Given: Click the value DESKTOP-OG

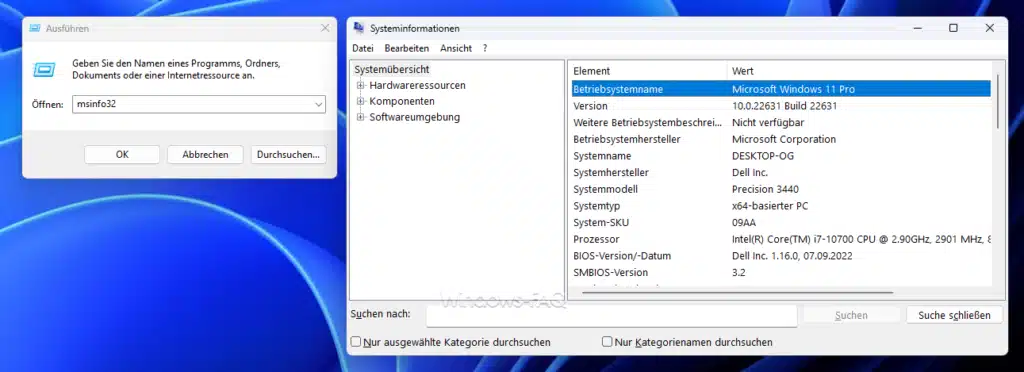Looking at the screenshot, I should point(763,156).
